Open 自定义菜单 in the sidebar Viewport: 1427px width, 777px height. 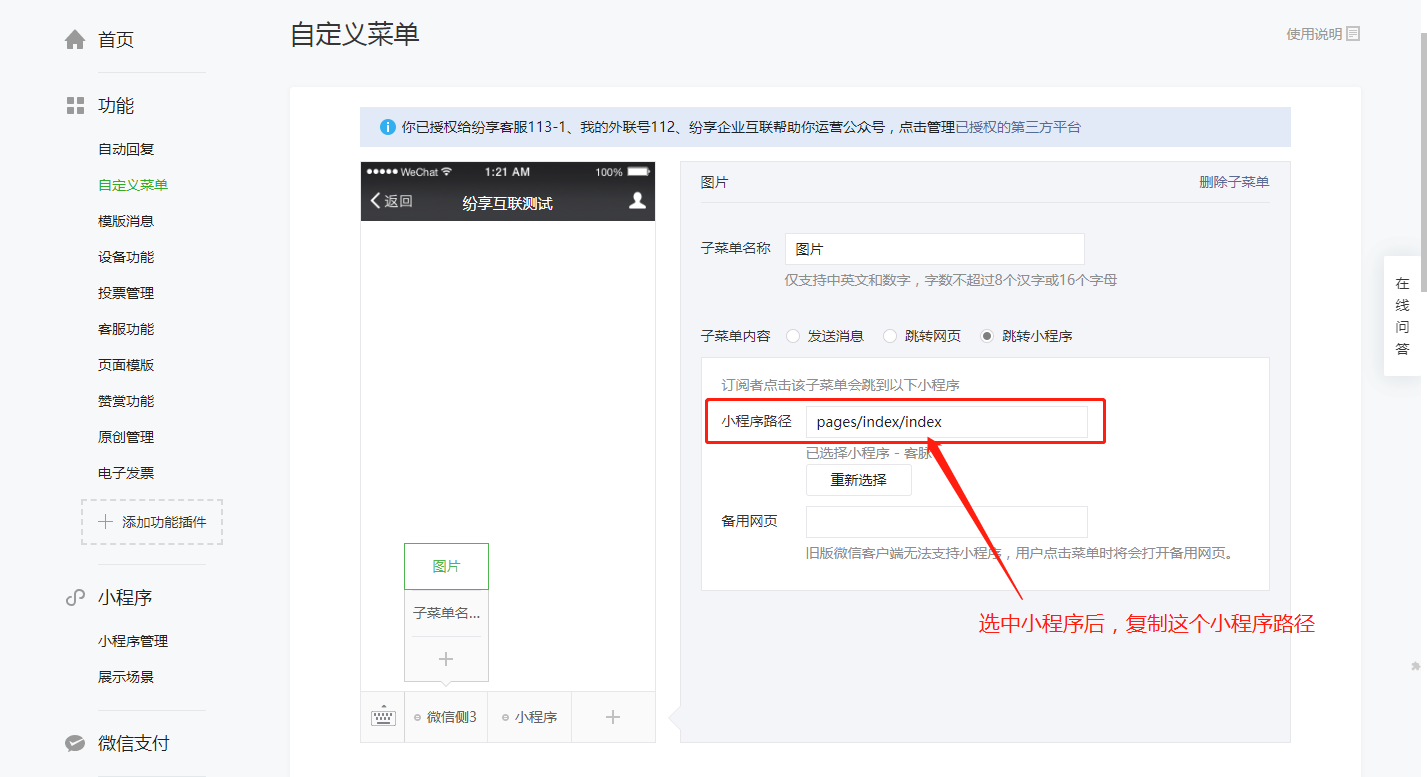(133, 185)
